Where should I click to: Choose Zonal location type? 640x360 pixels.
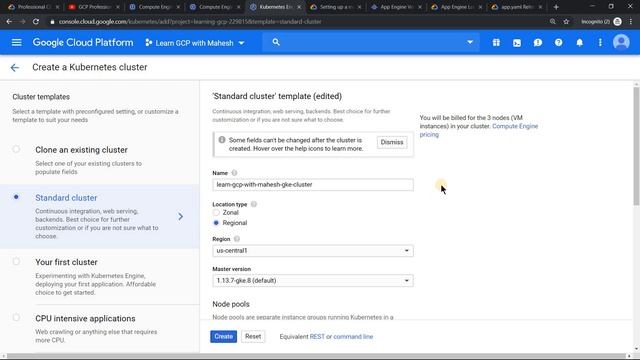click(216, 213)
